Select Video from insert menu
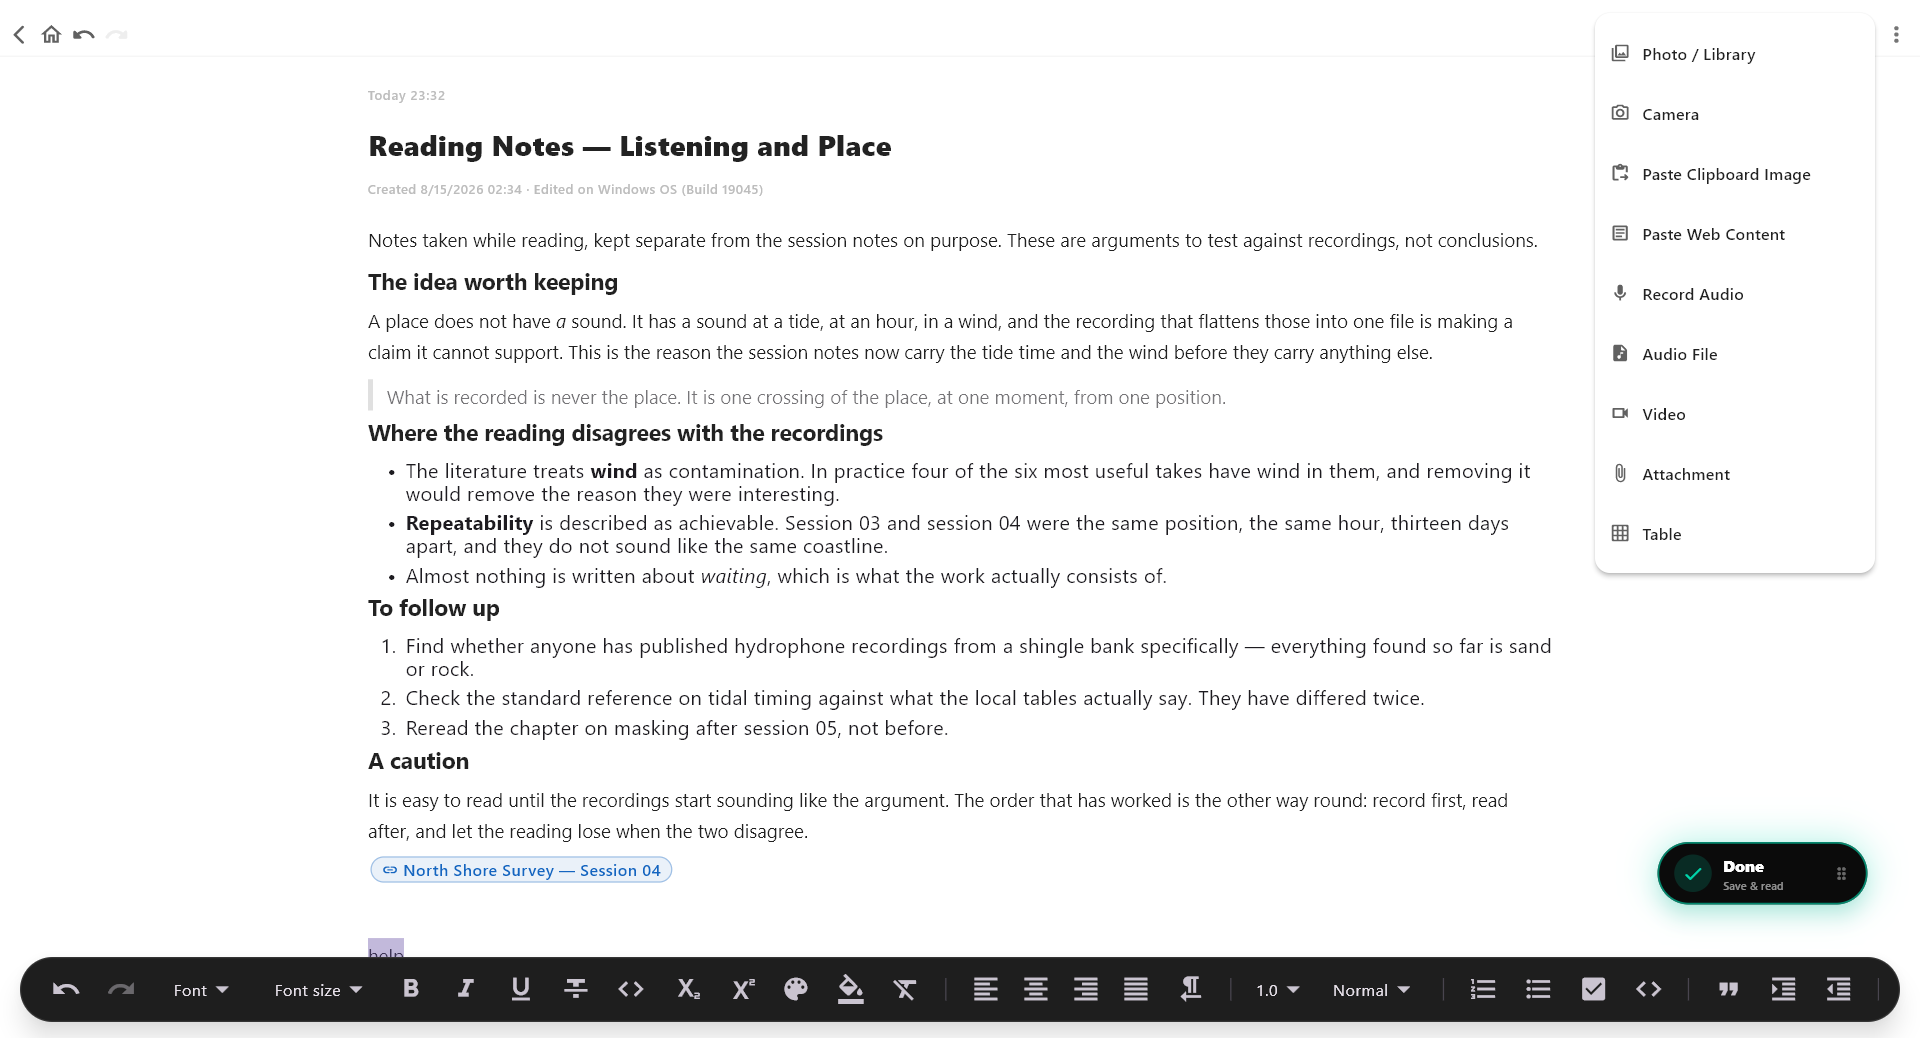The image size is (1920, 1038). pyautogui.click(x=1734, y=414)
